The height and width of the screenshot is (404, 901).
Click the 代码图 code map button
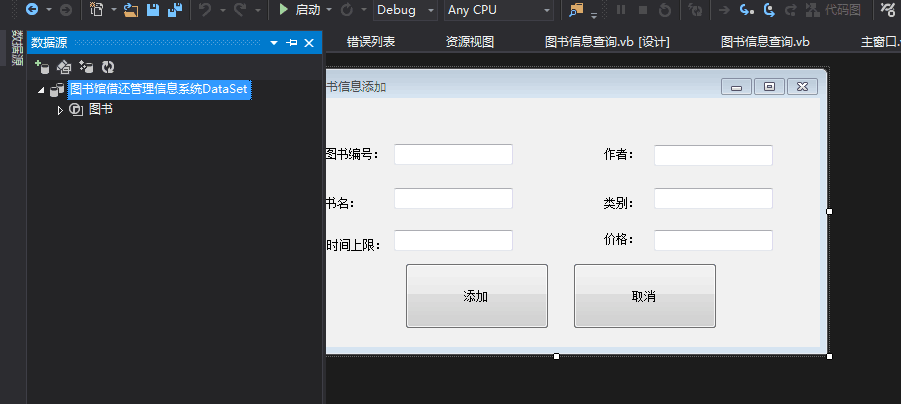pyautogui.click(x=833, y=10)
